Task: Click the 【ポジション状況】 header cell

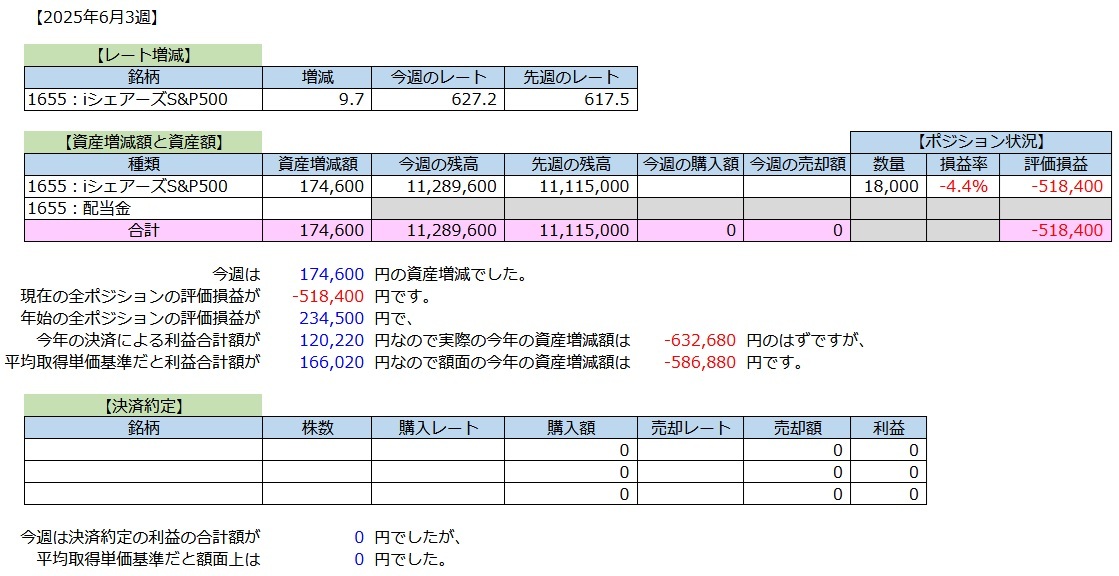Action: 981,142
